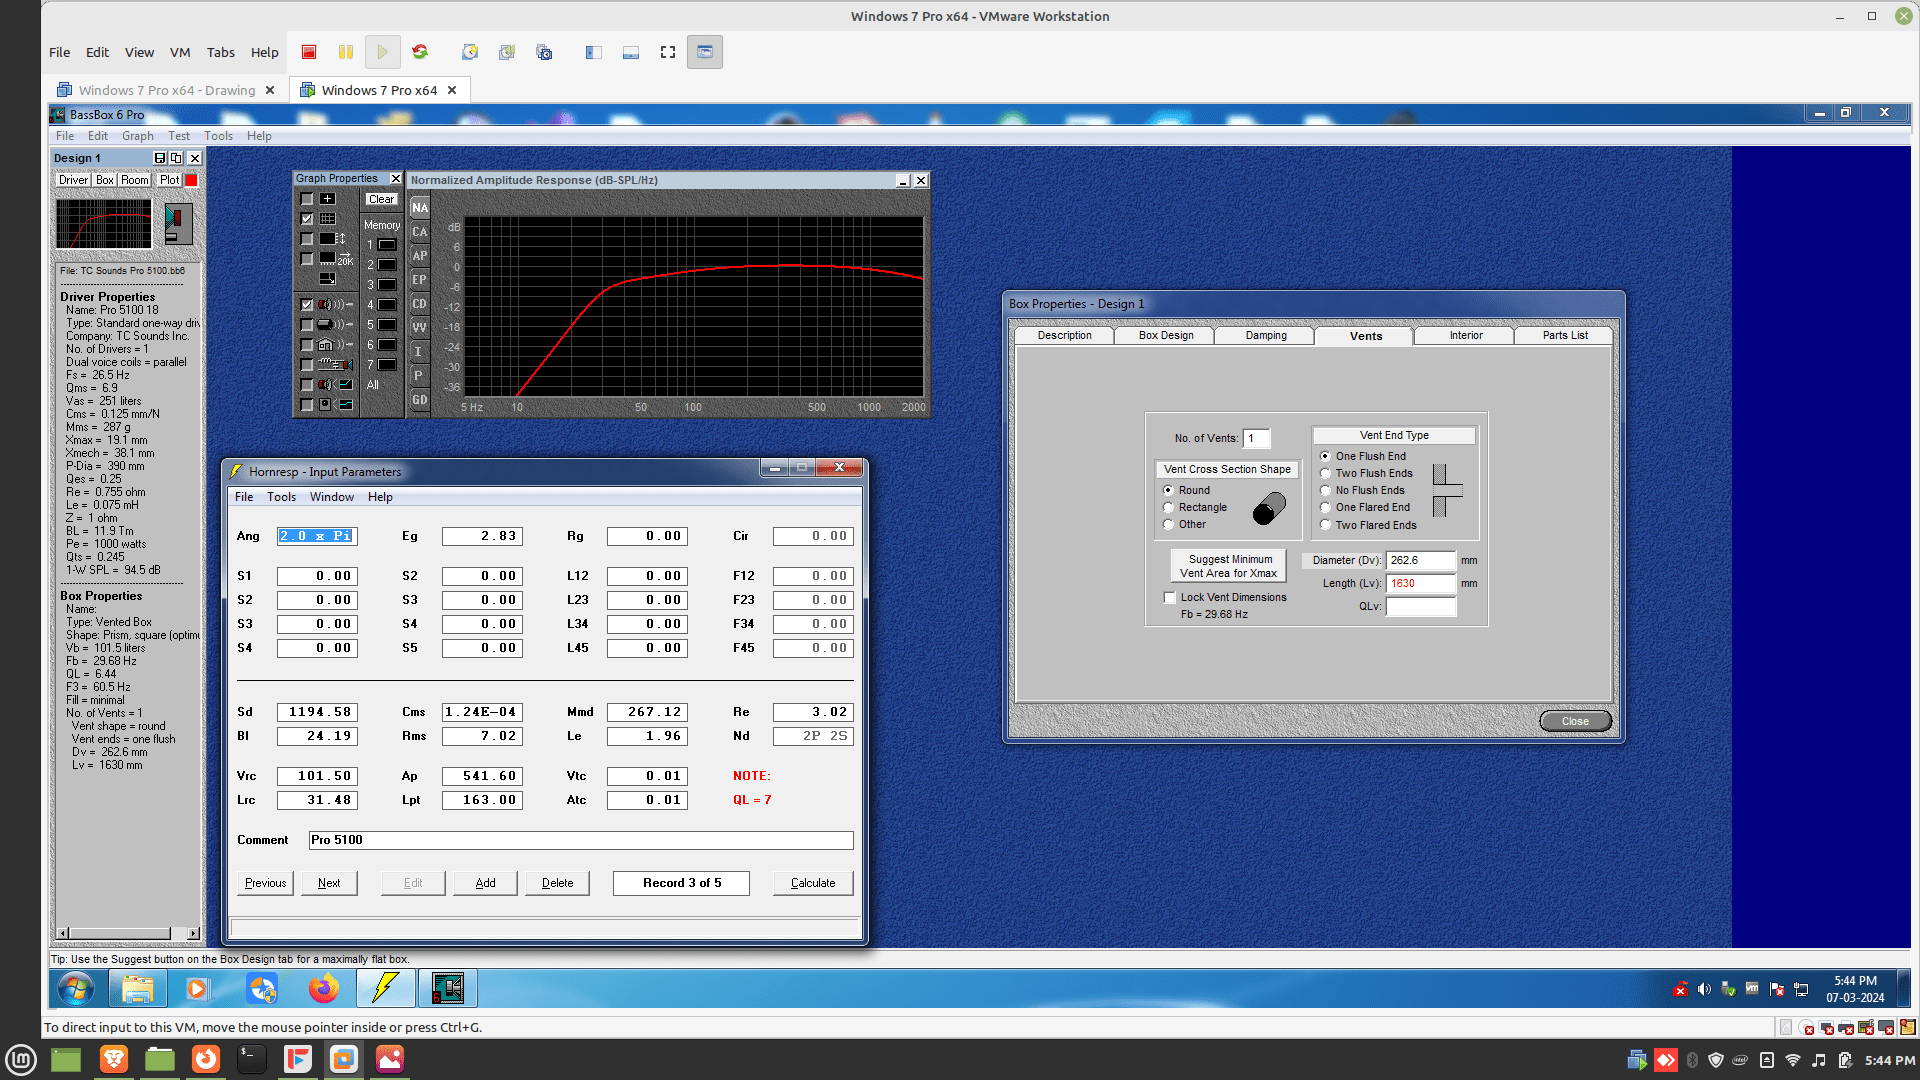Open the VM menu in VMware
Viewport: 1920px width, 1080px height.
pos(180,52)
